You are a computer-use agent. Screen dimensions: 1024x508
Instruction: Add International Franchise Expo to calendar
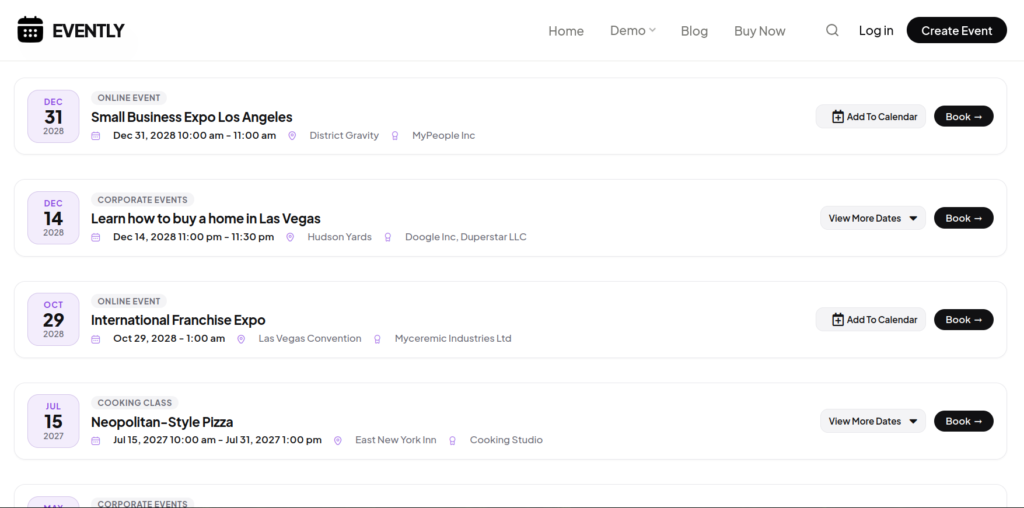point(871,319)
